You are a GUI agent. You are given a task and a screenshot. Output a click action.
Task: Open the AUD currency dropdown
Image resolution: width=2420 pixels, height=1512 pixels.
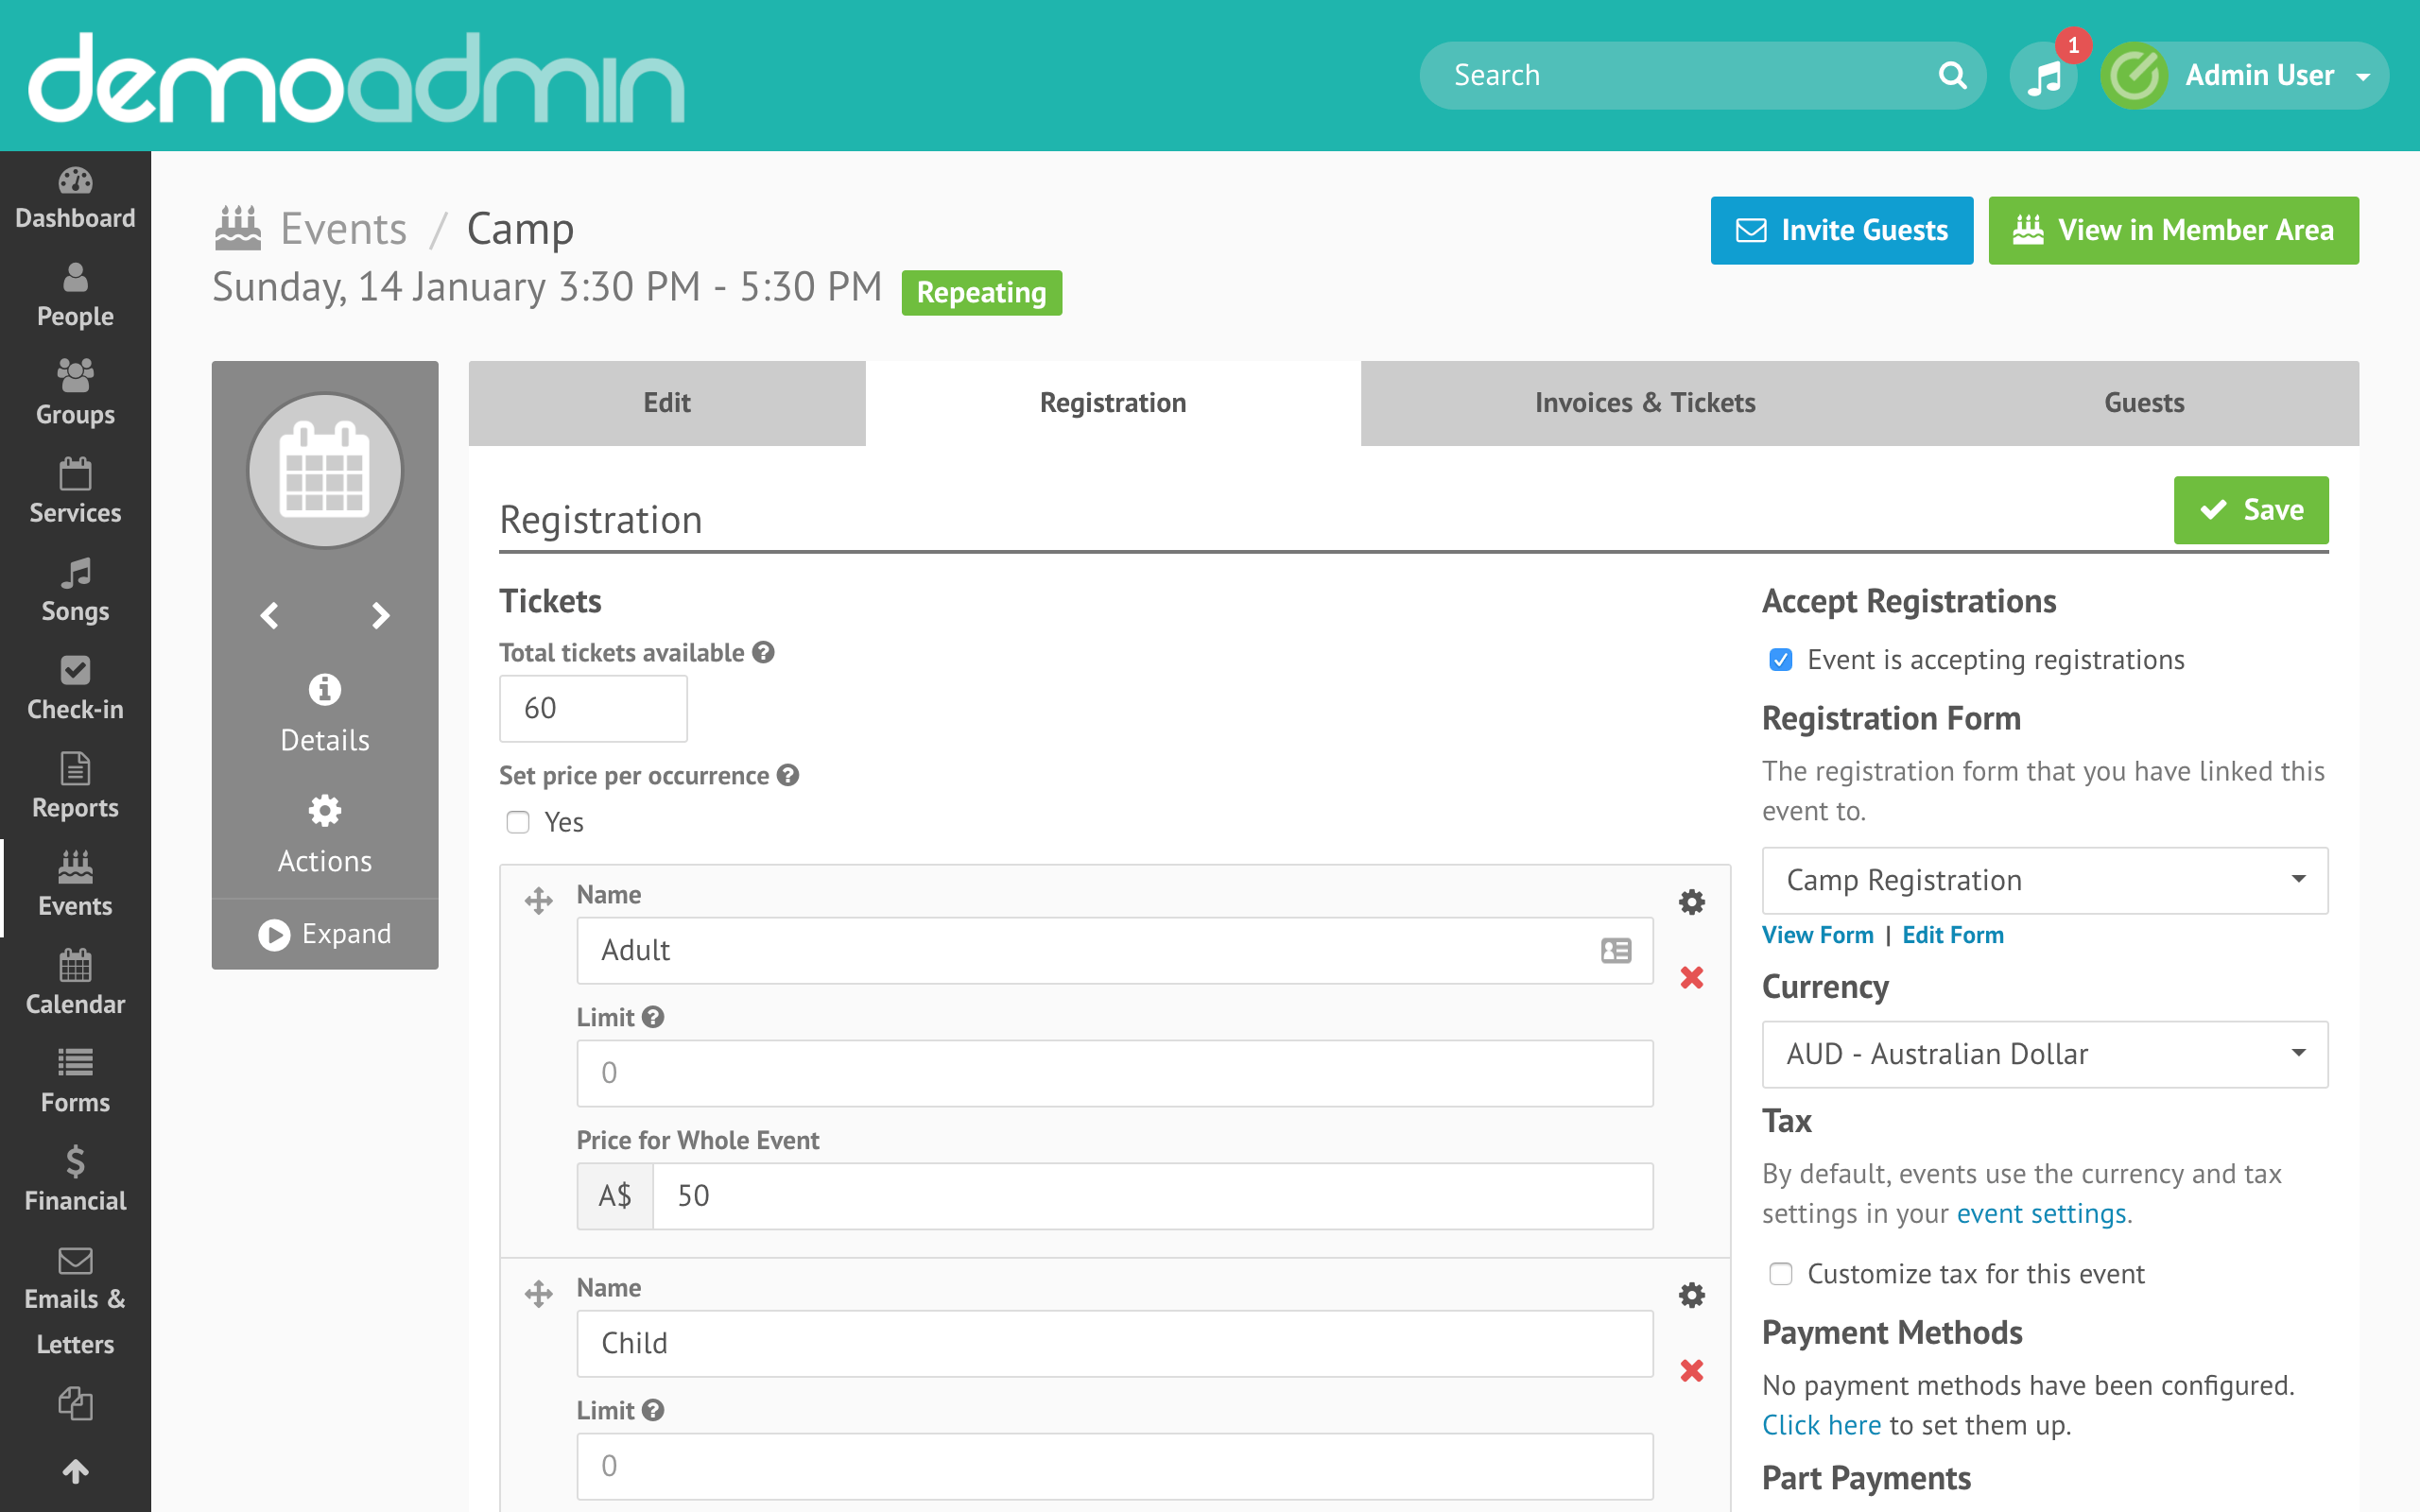2044,1054
